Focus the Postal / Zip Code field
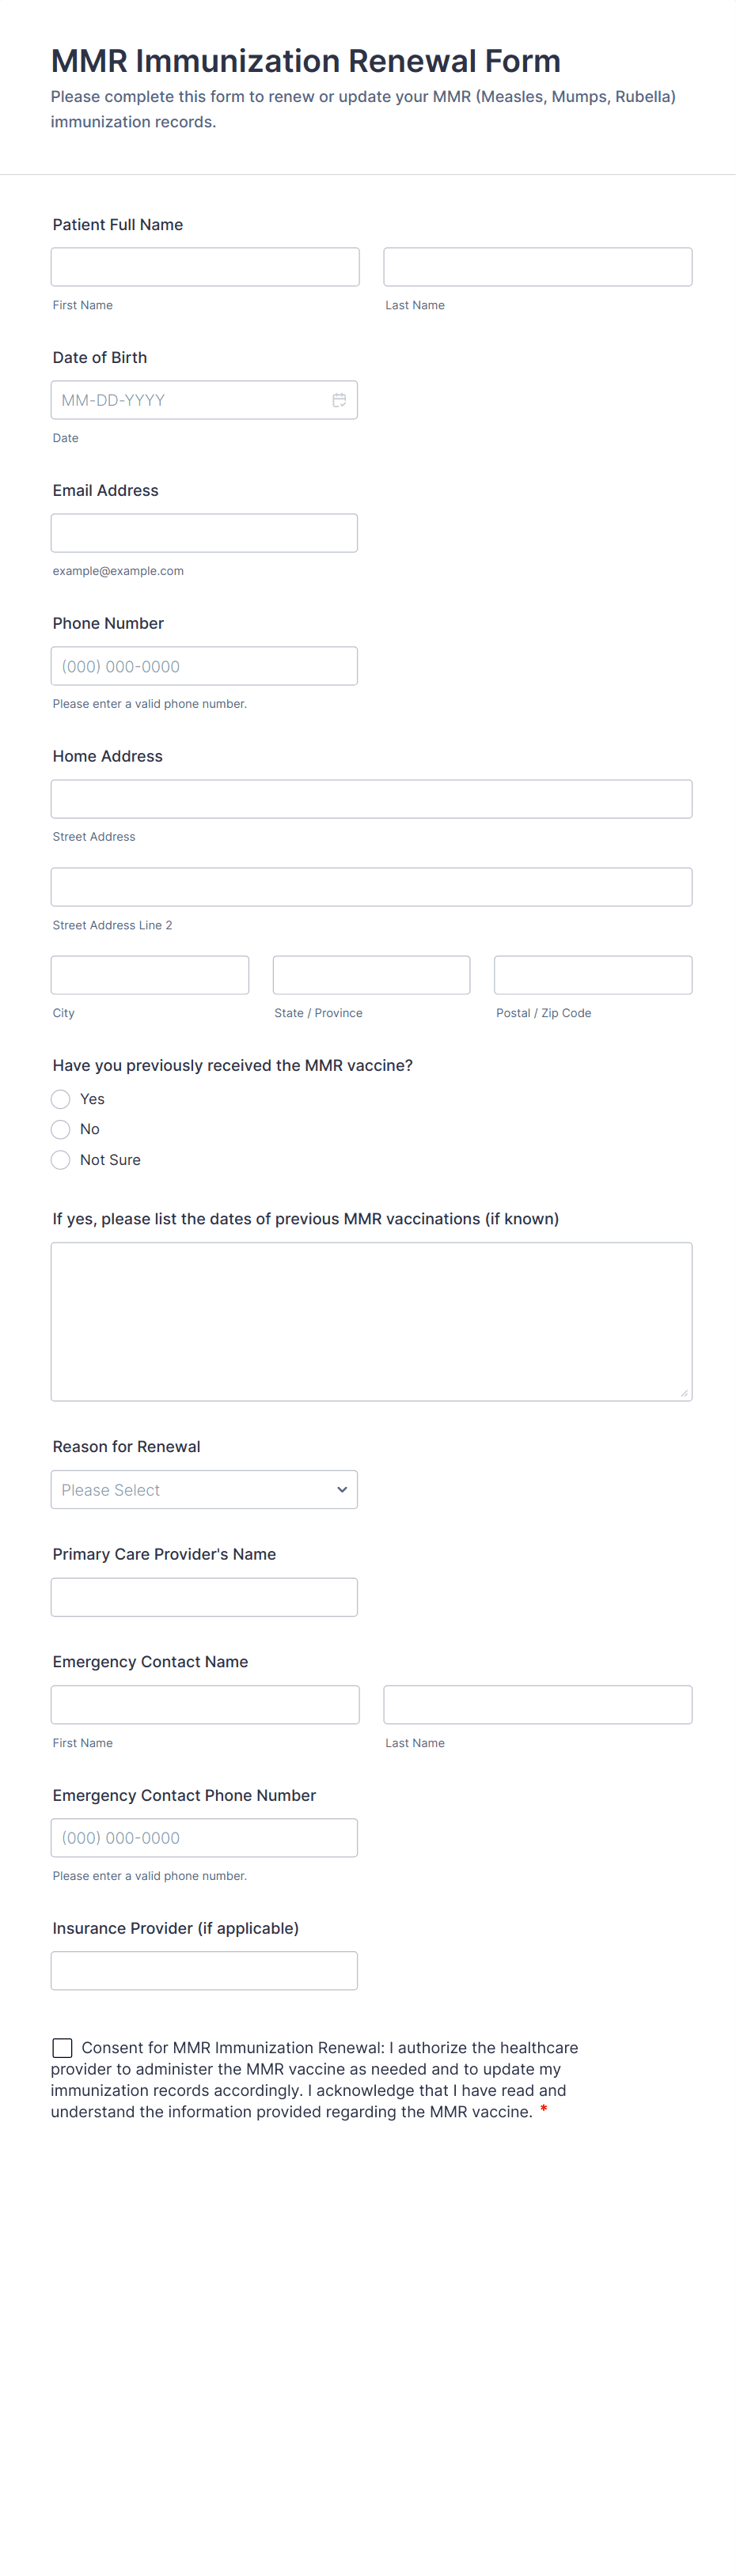The height and width of the screenshot is (2576, 736). pyautogui.click(x=593, y=975)
